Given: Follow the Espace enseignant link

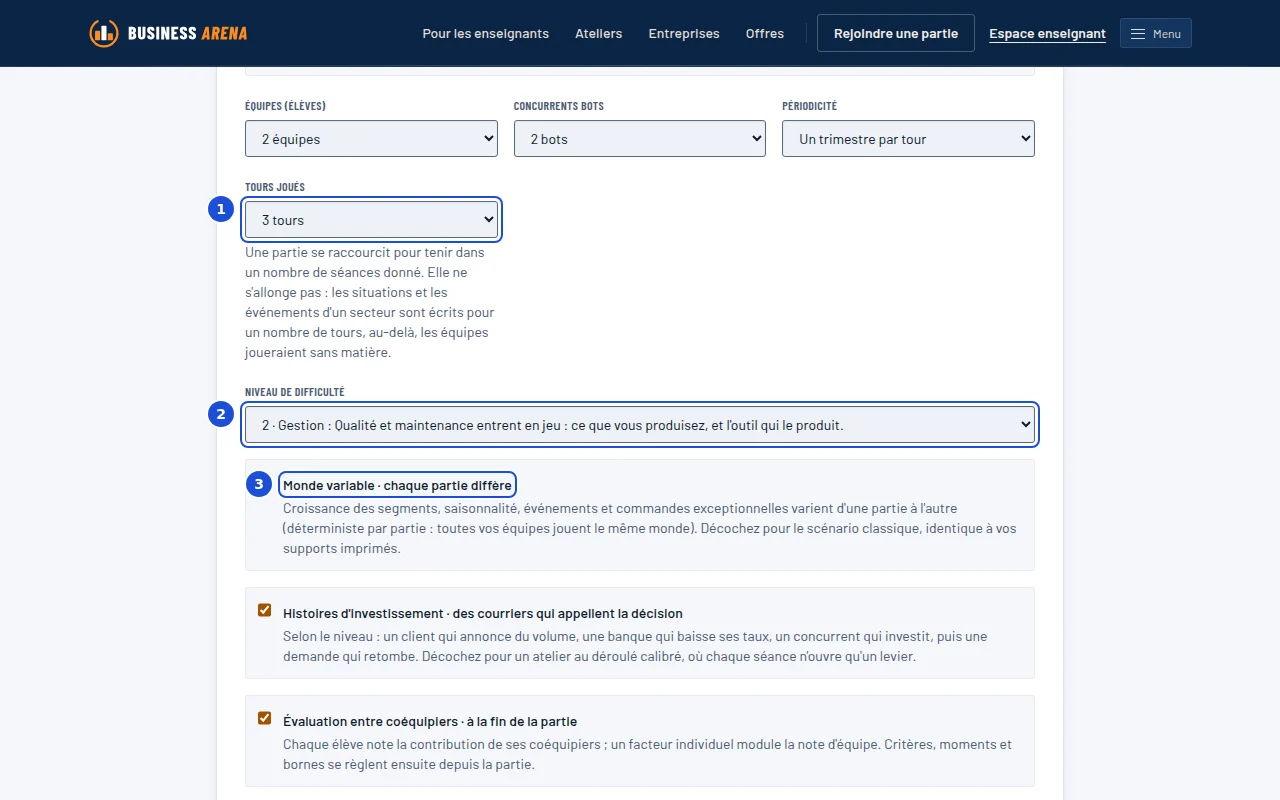Looking at the screenshot, I should 1047,34.
